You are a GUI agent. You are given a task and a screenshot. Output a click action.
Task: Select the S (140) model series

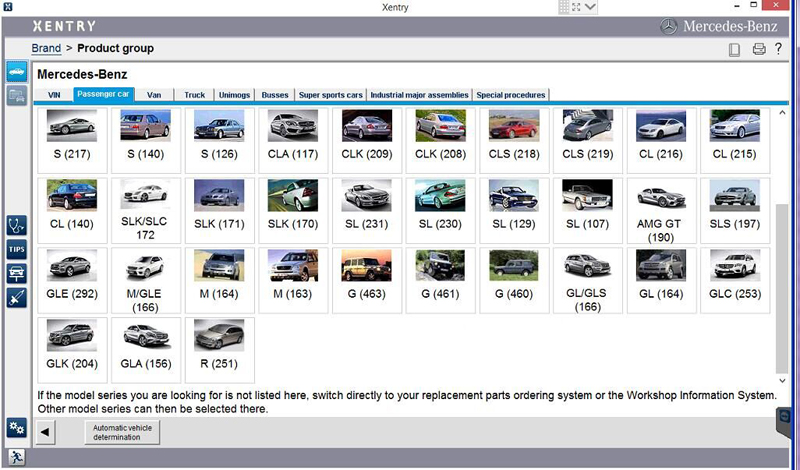coord(145,140)
